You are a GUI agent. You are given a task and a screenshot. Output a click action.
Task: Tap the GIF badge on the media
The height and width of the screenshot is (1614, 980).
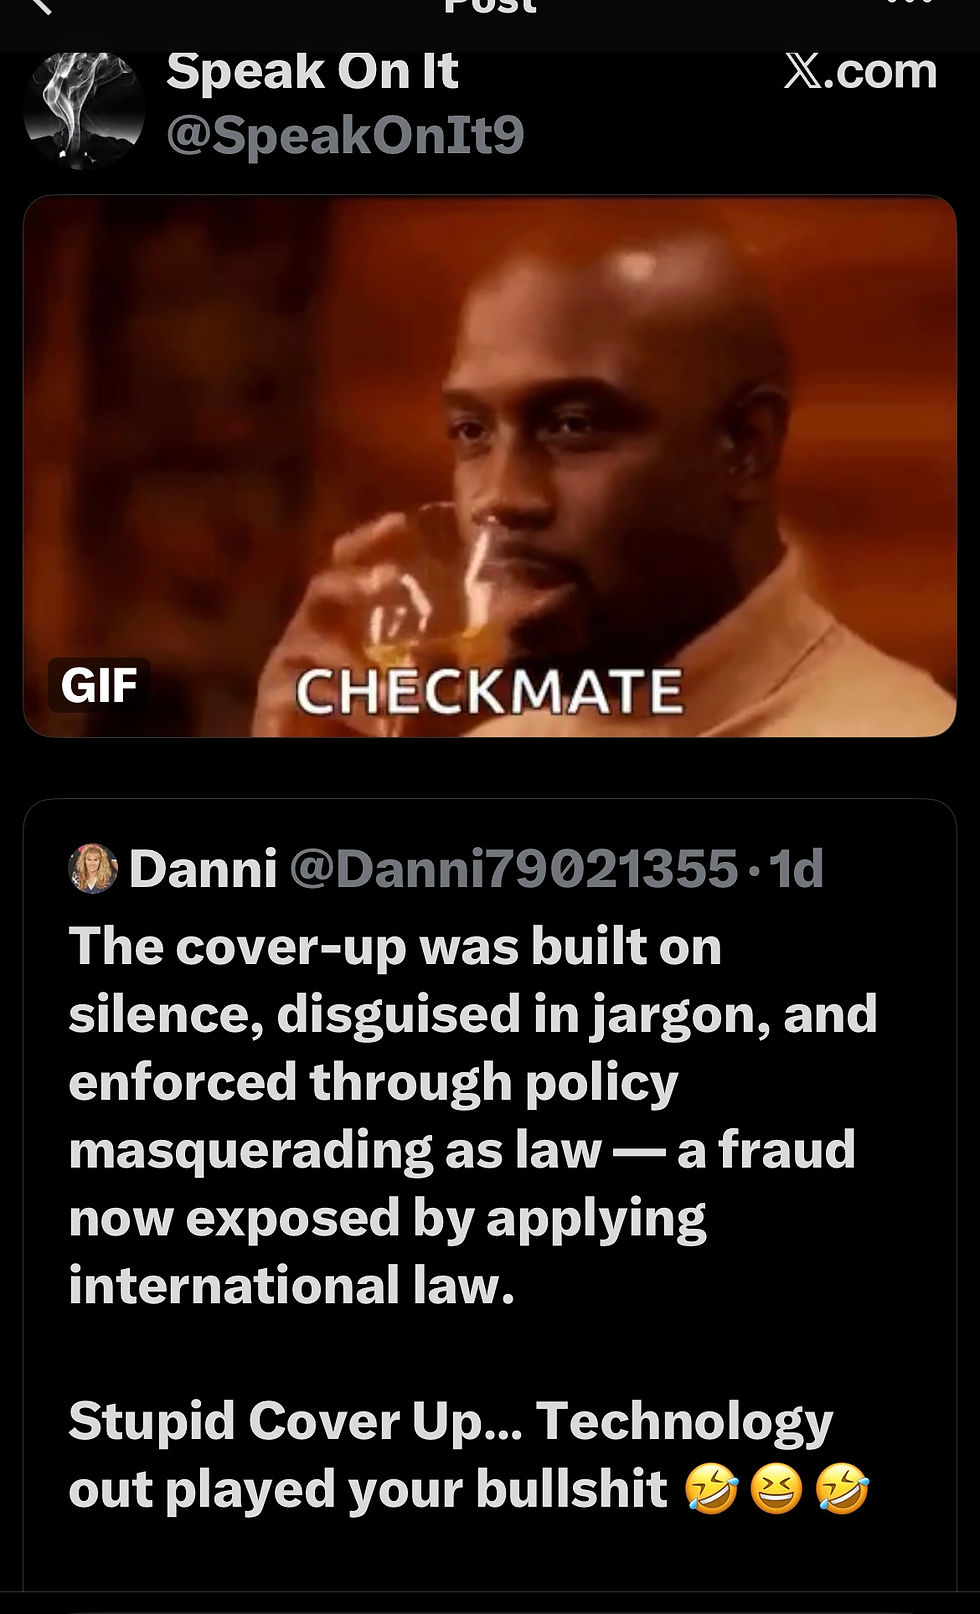tap(99, 685)
